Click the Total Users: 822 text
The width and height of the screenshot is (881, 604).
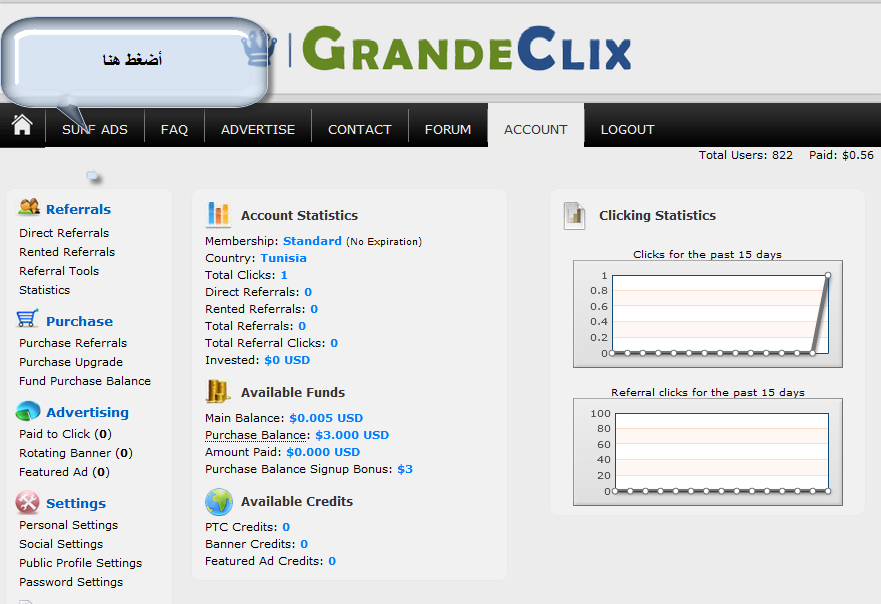pos(746,155)
